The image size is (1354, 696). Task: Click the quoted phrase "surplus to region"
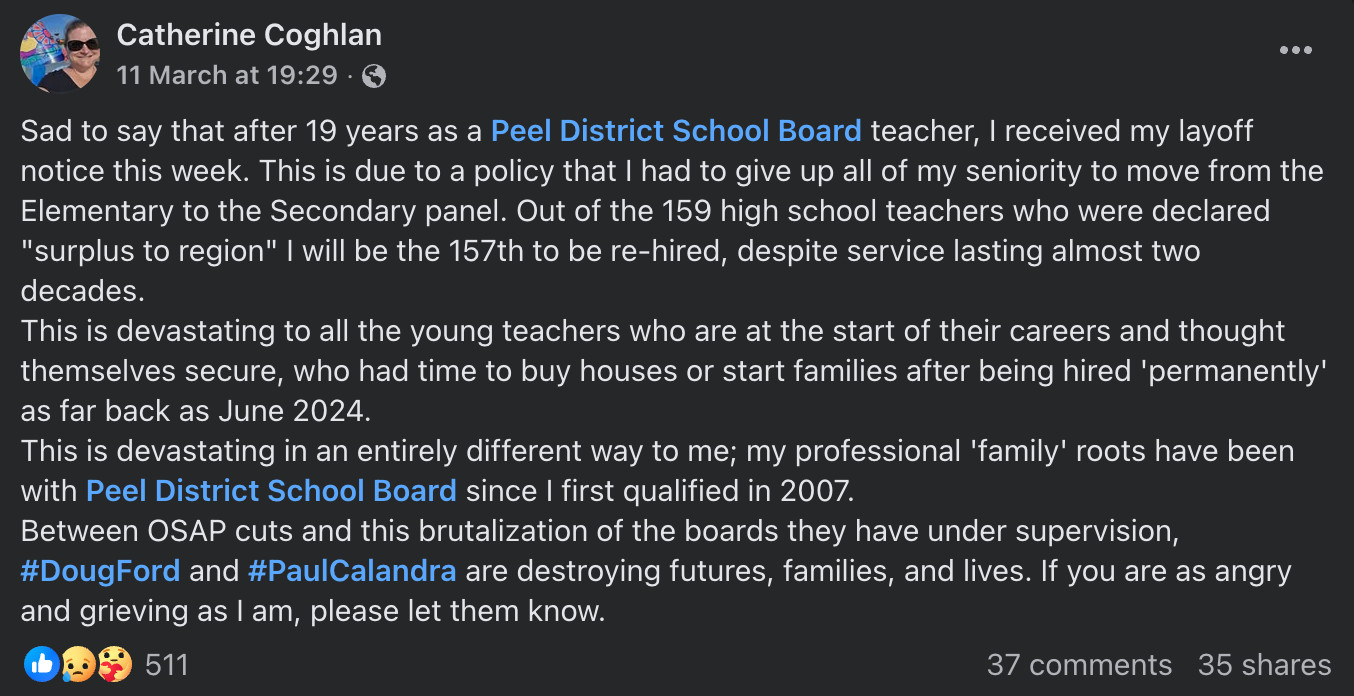click(149, 251)
